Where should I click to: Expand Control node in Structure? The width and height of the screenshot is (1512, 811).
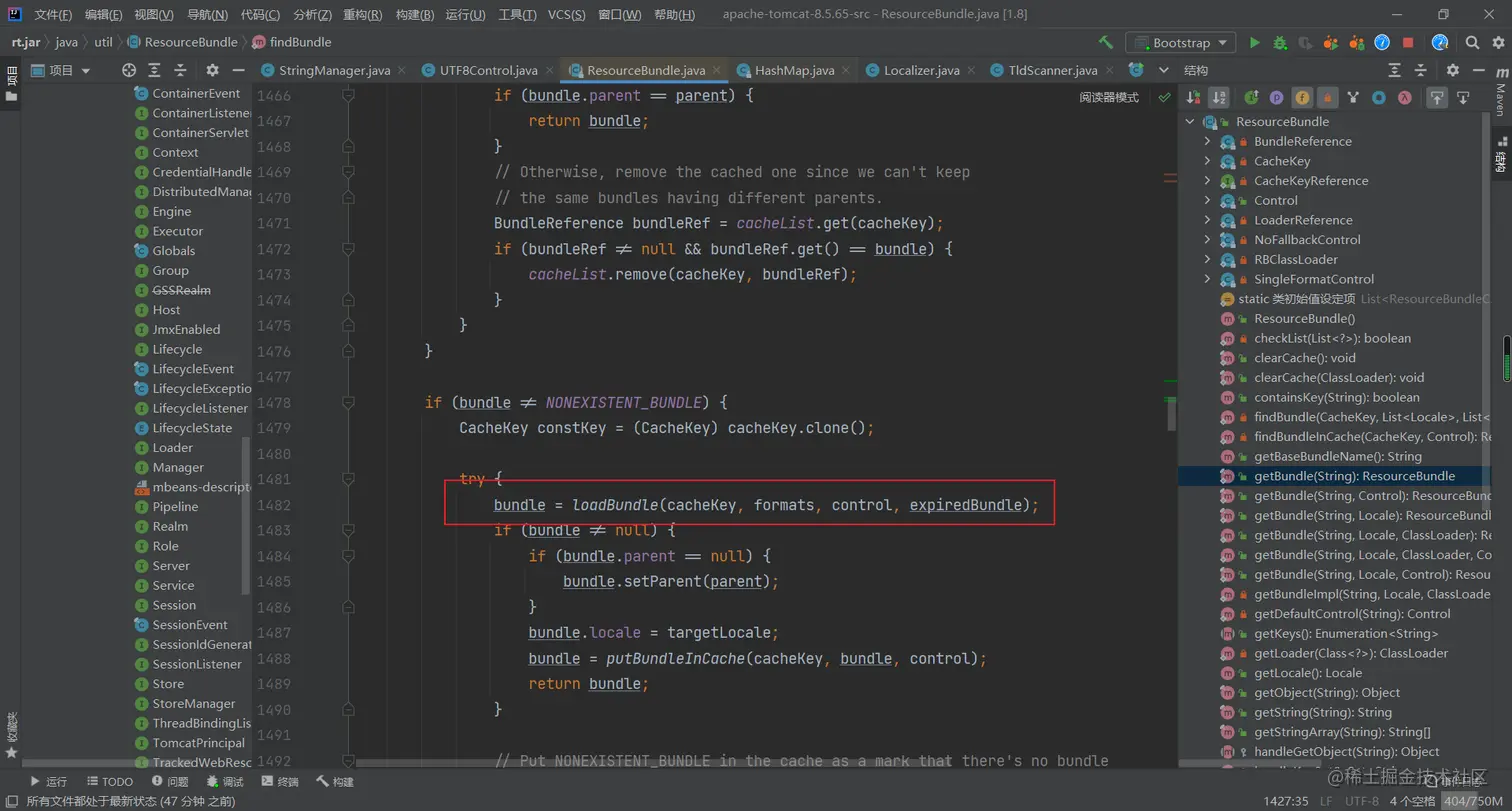coord(1208,200)
